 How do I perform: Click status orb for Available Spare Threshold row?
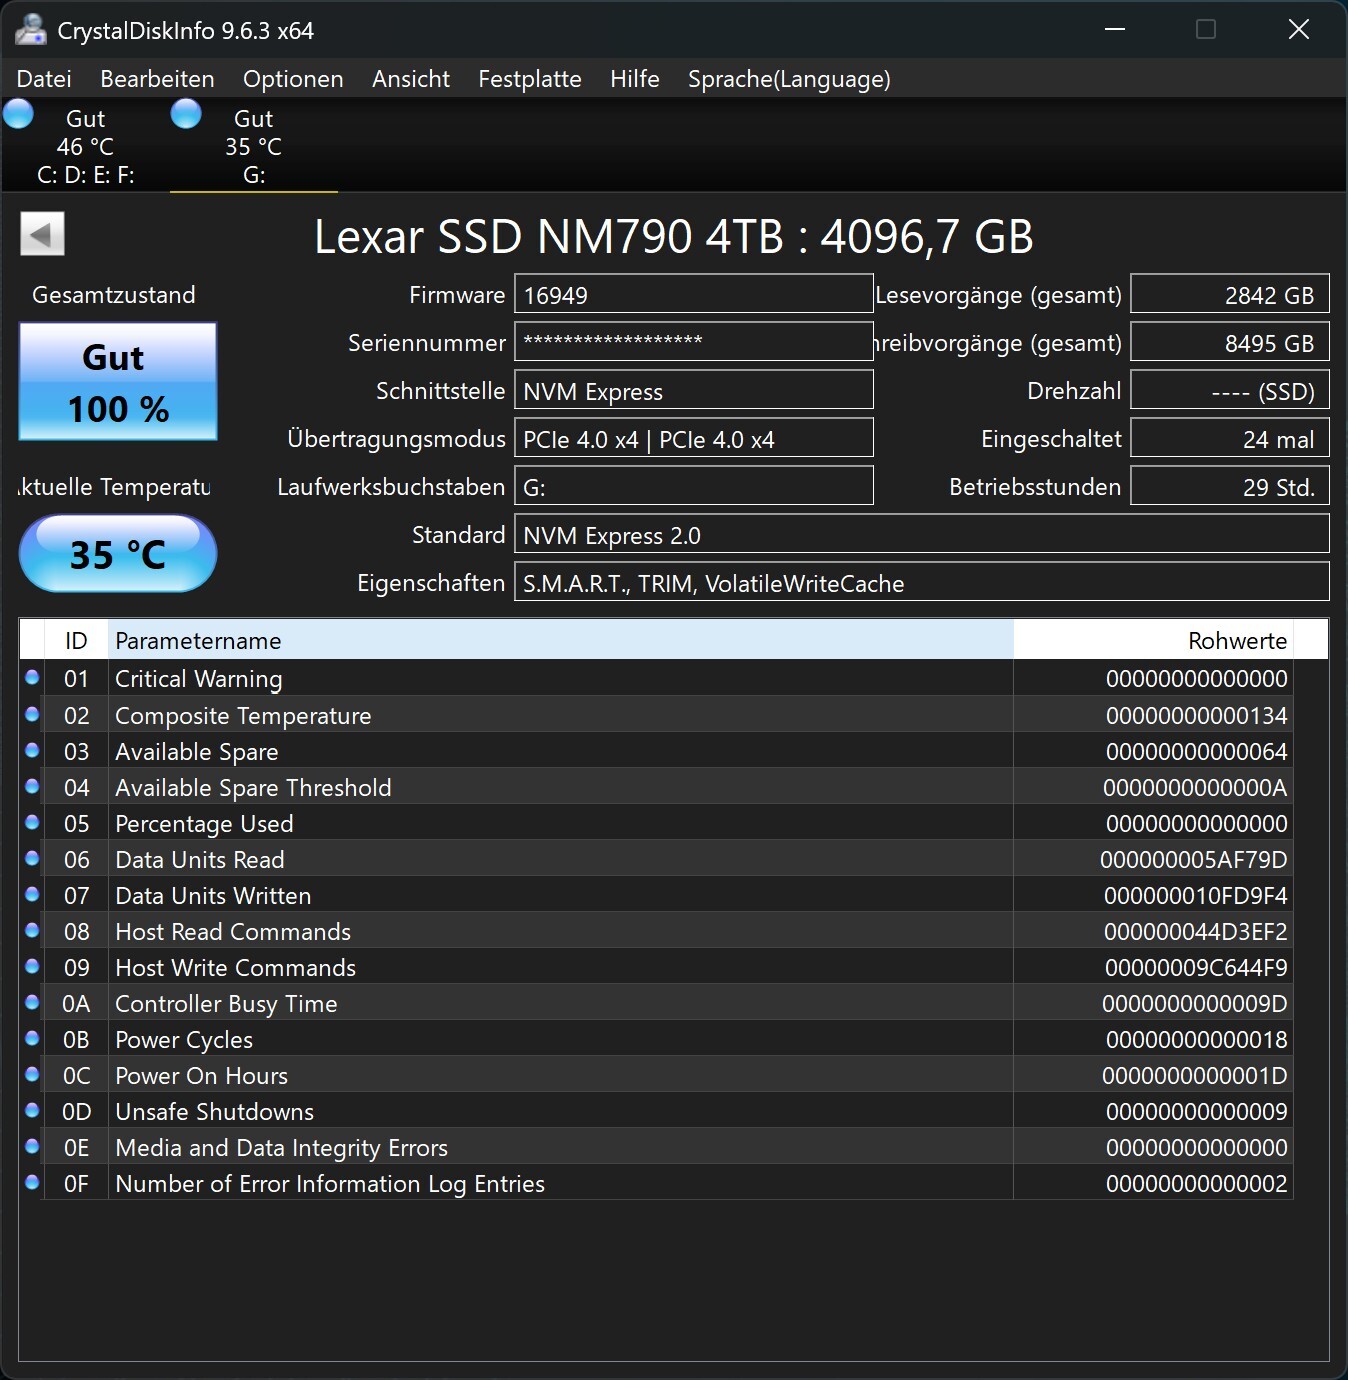coord(32,786)
